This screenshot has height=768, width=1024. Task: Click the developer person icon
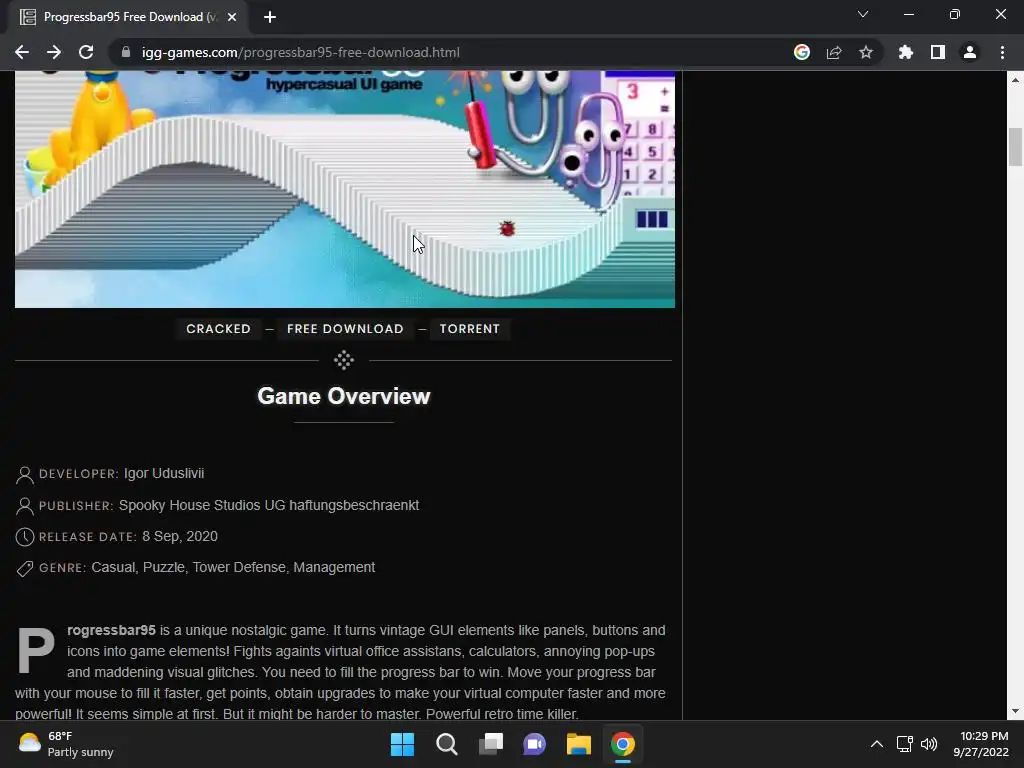tap(24, 475)
